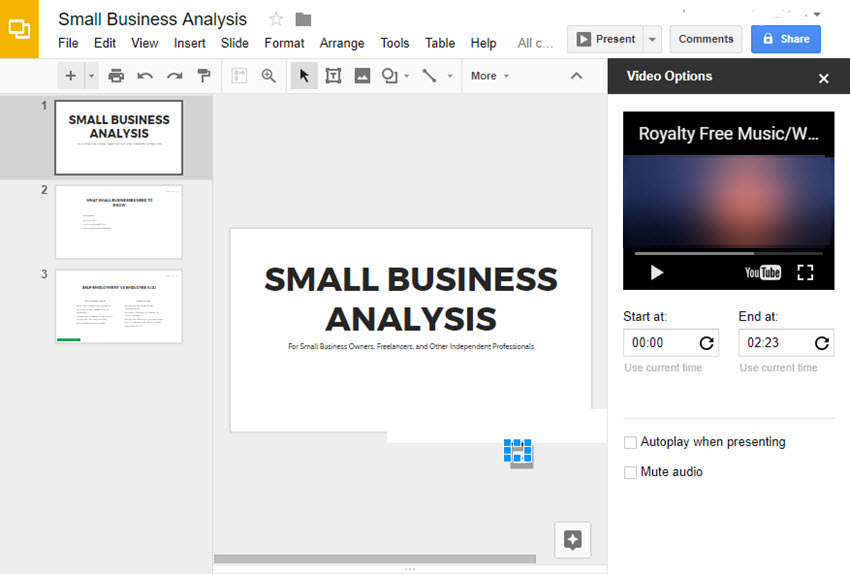Screen dimensions: 850x574
Task: Toggle fullscreen on the video preview
Action: pos(805,272)
